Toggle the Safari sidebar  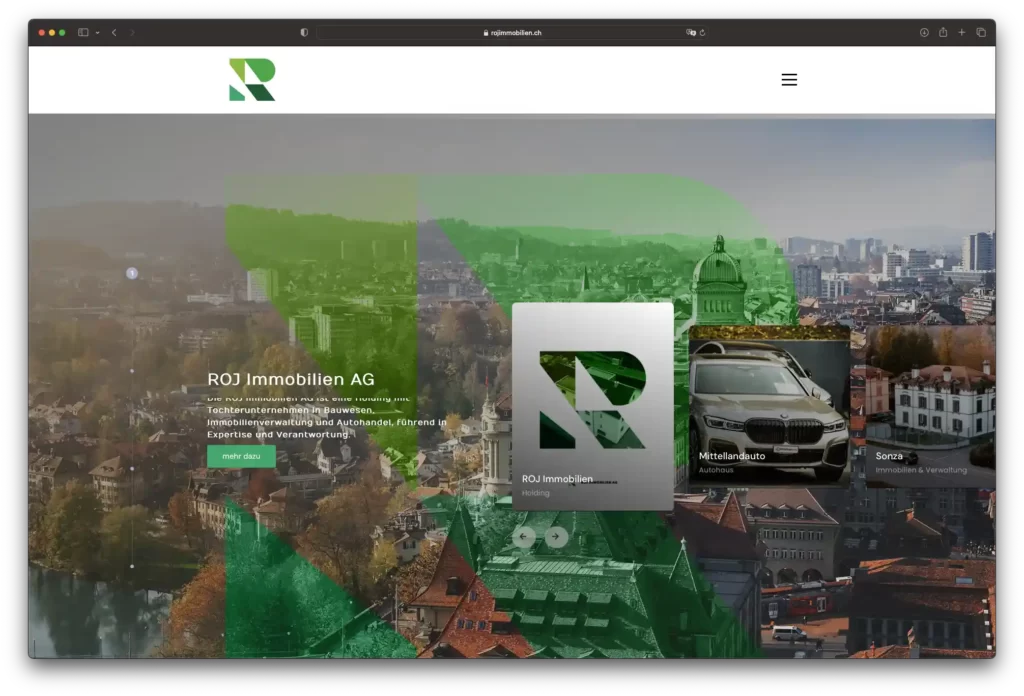[83, 32]
